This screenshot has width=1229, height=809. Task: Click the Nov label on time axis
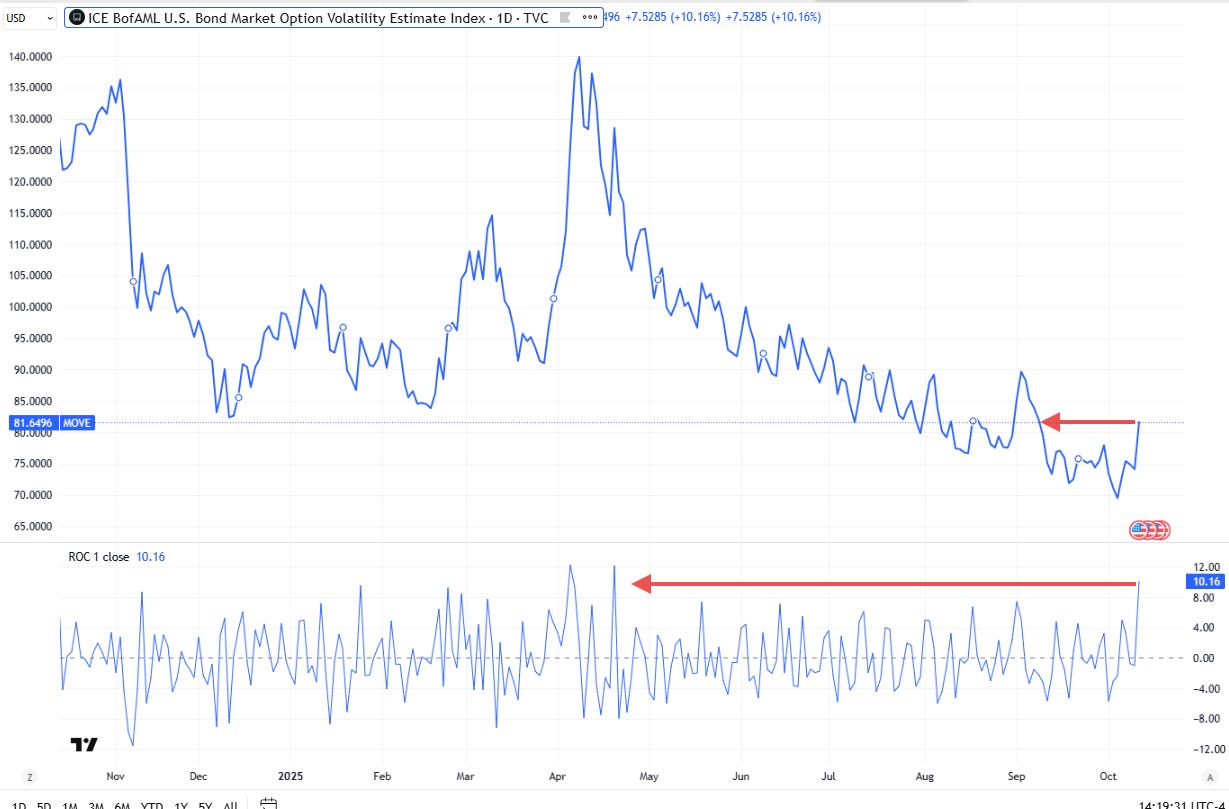coord(115,775)
